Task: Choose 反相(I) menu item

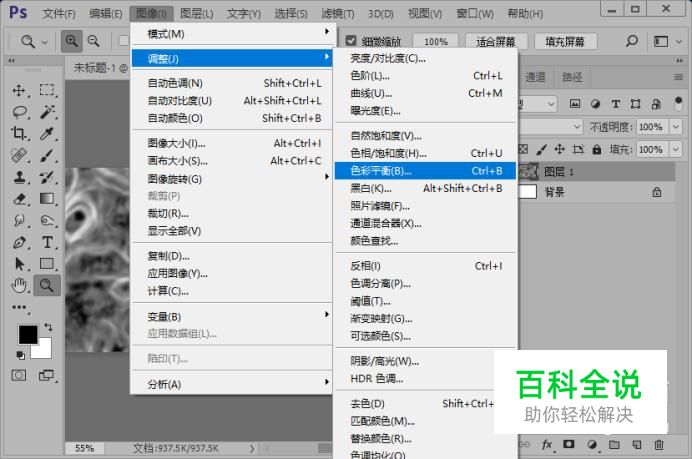Action: coord(426,266)
